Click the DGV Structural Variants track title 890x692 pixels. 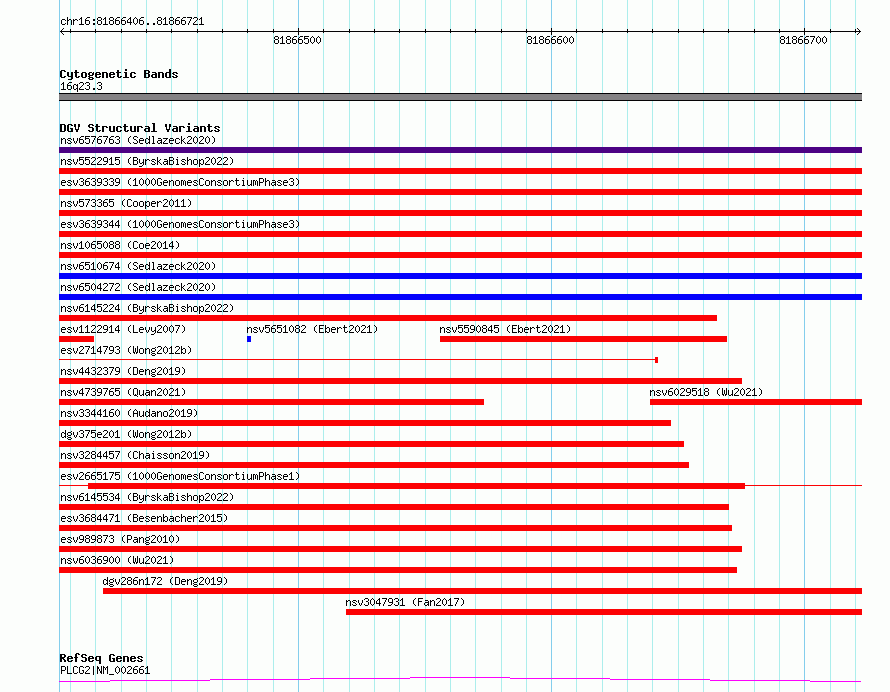[140, 128]
